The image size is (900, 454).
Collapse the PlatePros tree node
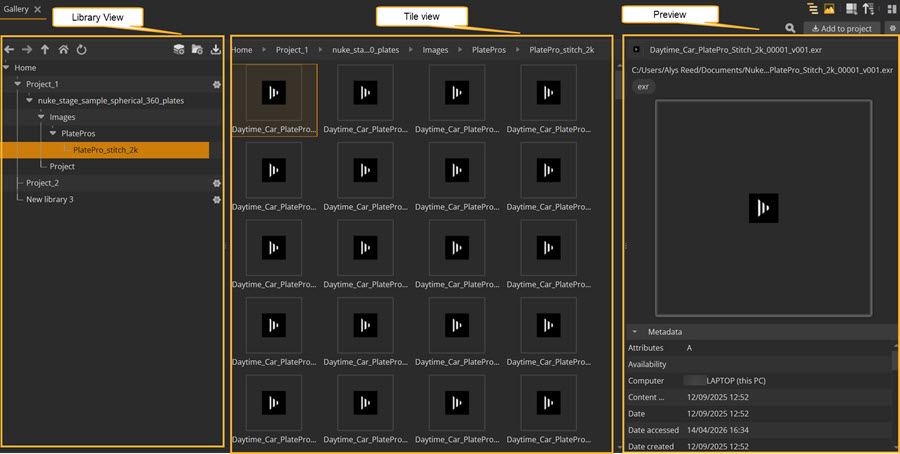pyautogui.click(x=53, y=134)
